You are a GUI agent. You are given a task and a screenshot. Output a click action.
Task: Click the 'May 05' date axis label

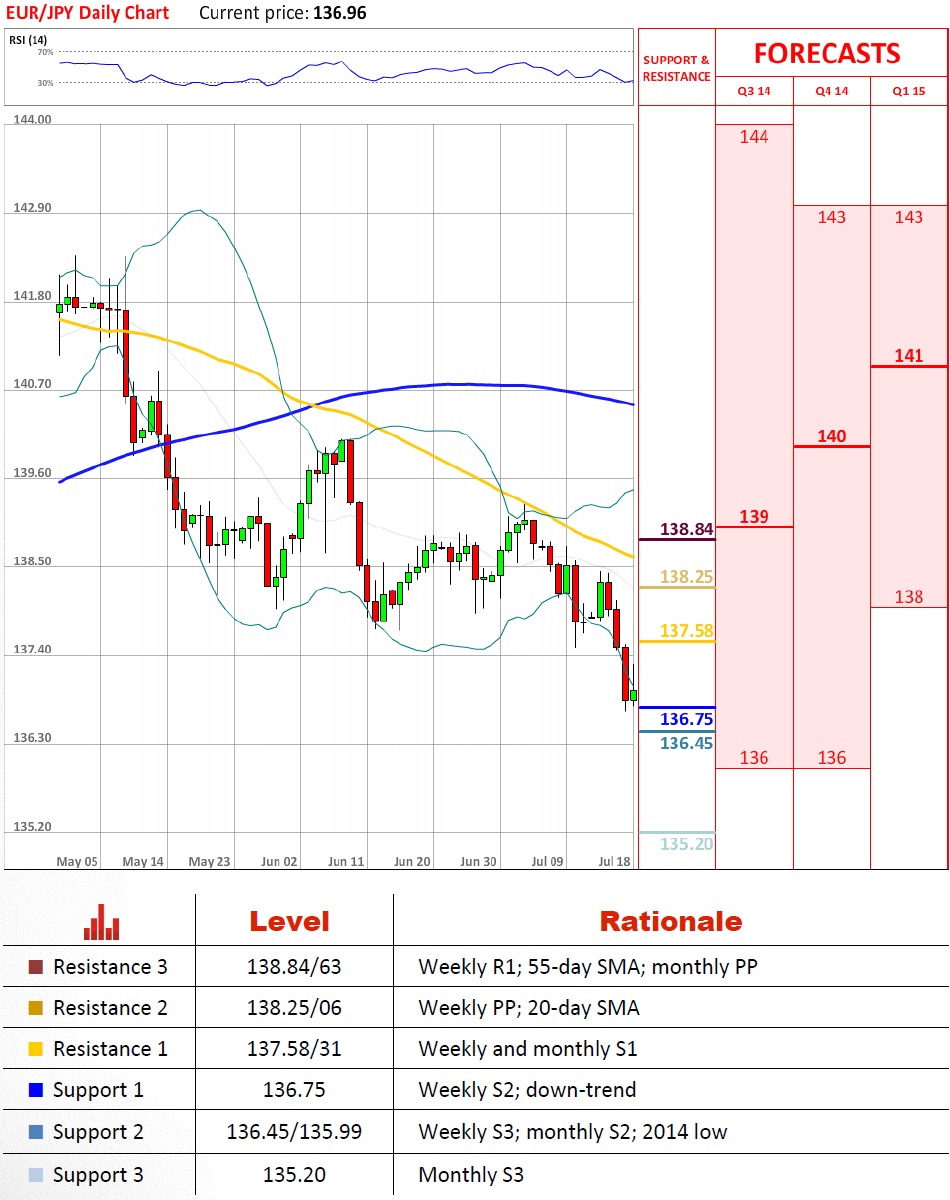pos(77,861)
